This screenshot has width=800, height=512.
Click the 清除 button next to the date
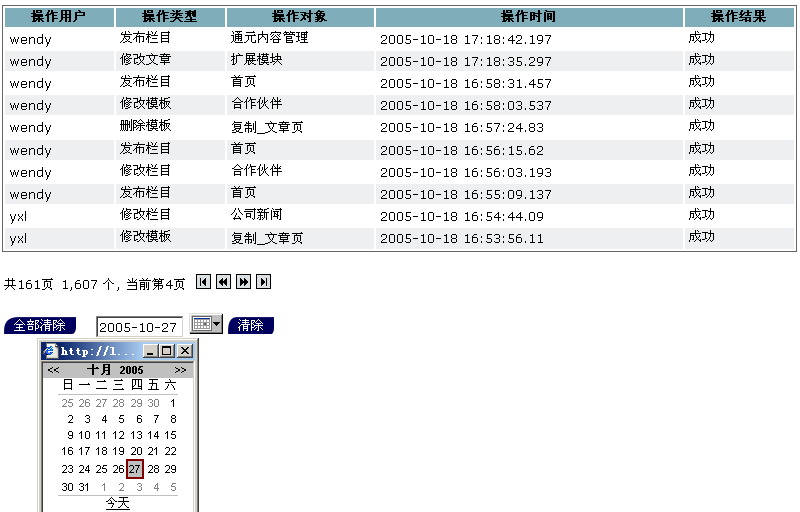(x=251, y=325)
